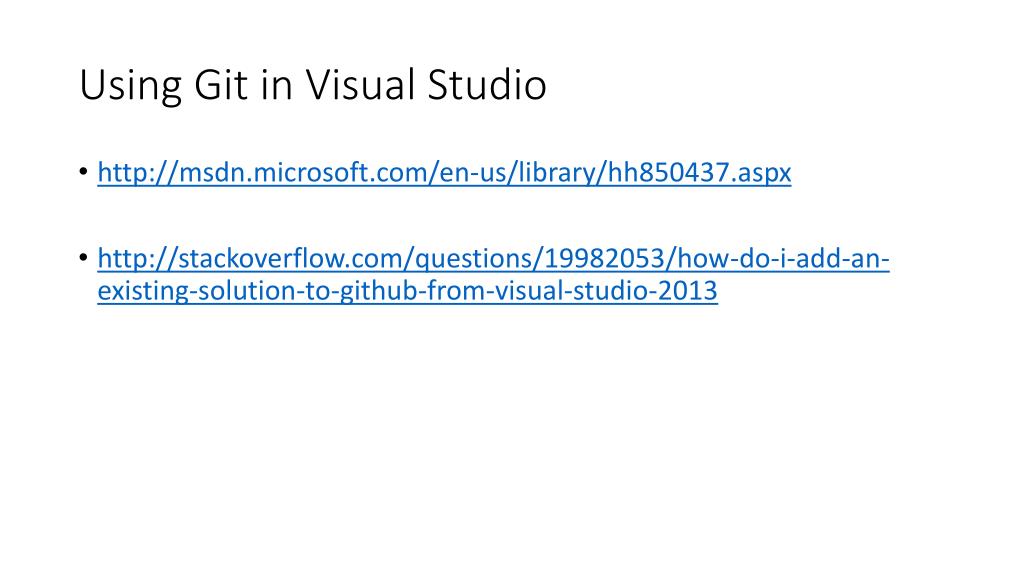Open the msdn.microsoft.com library link
1024x576 pixels.
click(444, 172)
